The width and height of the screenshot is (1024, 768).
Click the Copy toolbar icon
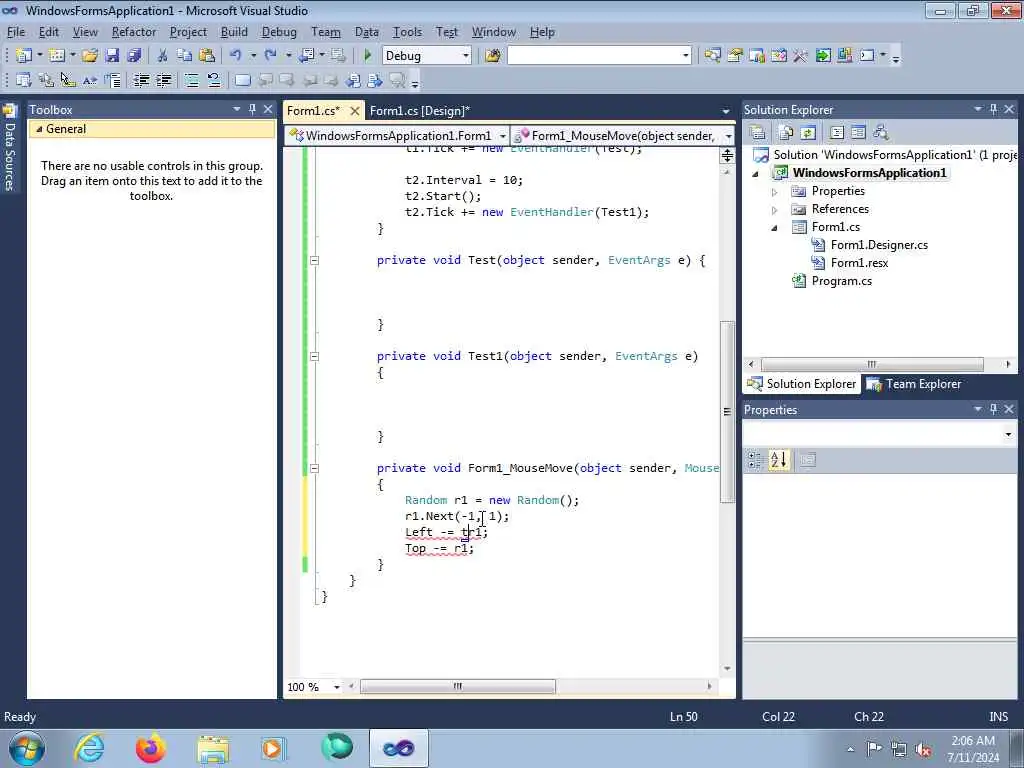click(185, 56)
